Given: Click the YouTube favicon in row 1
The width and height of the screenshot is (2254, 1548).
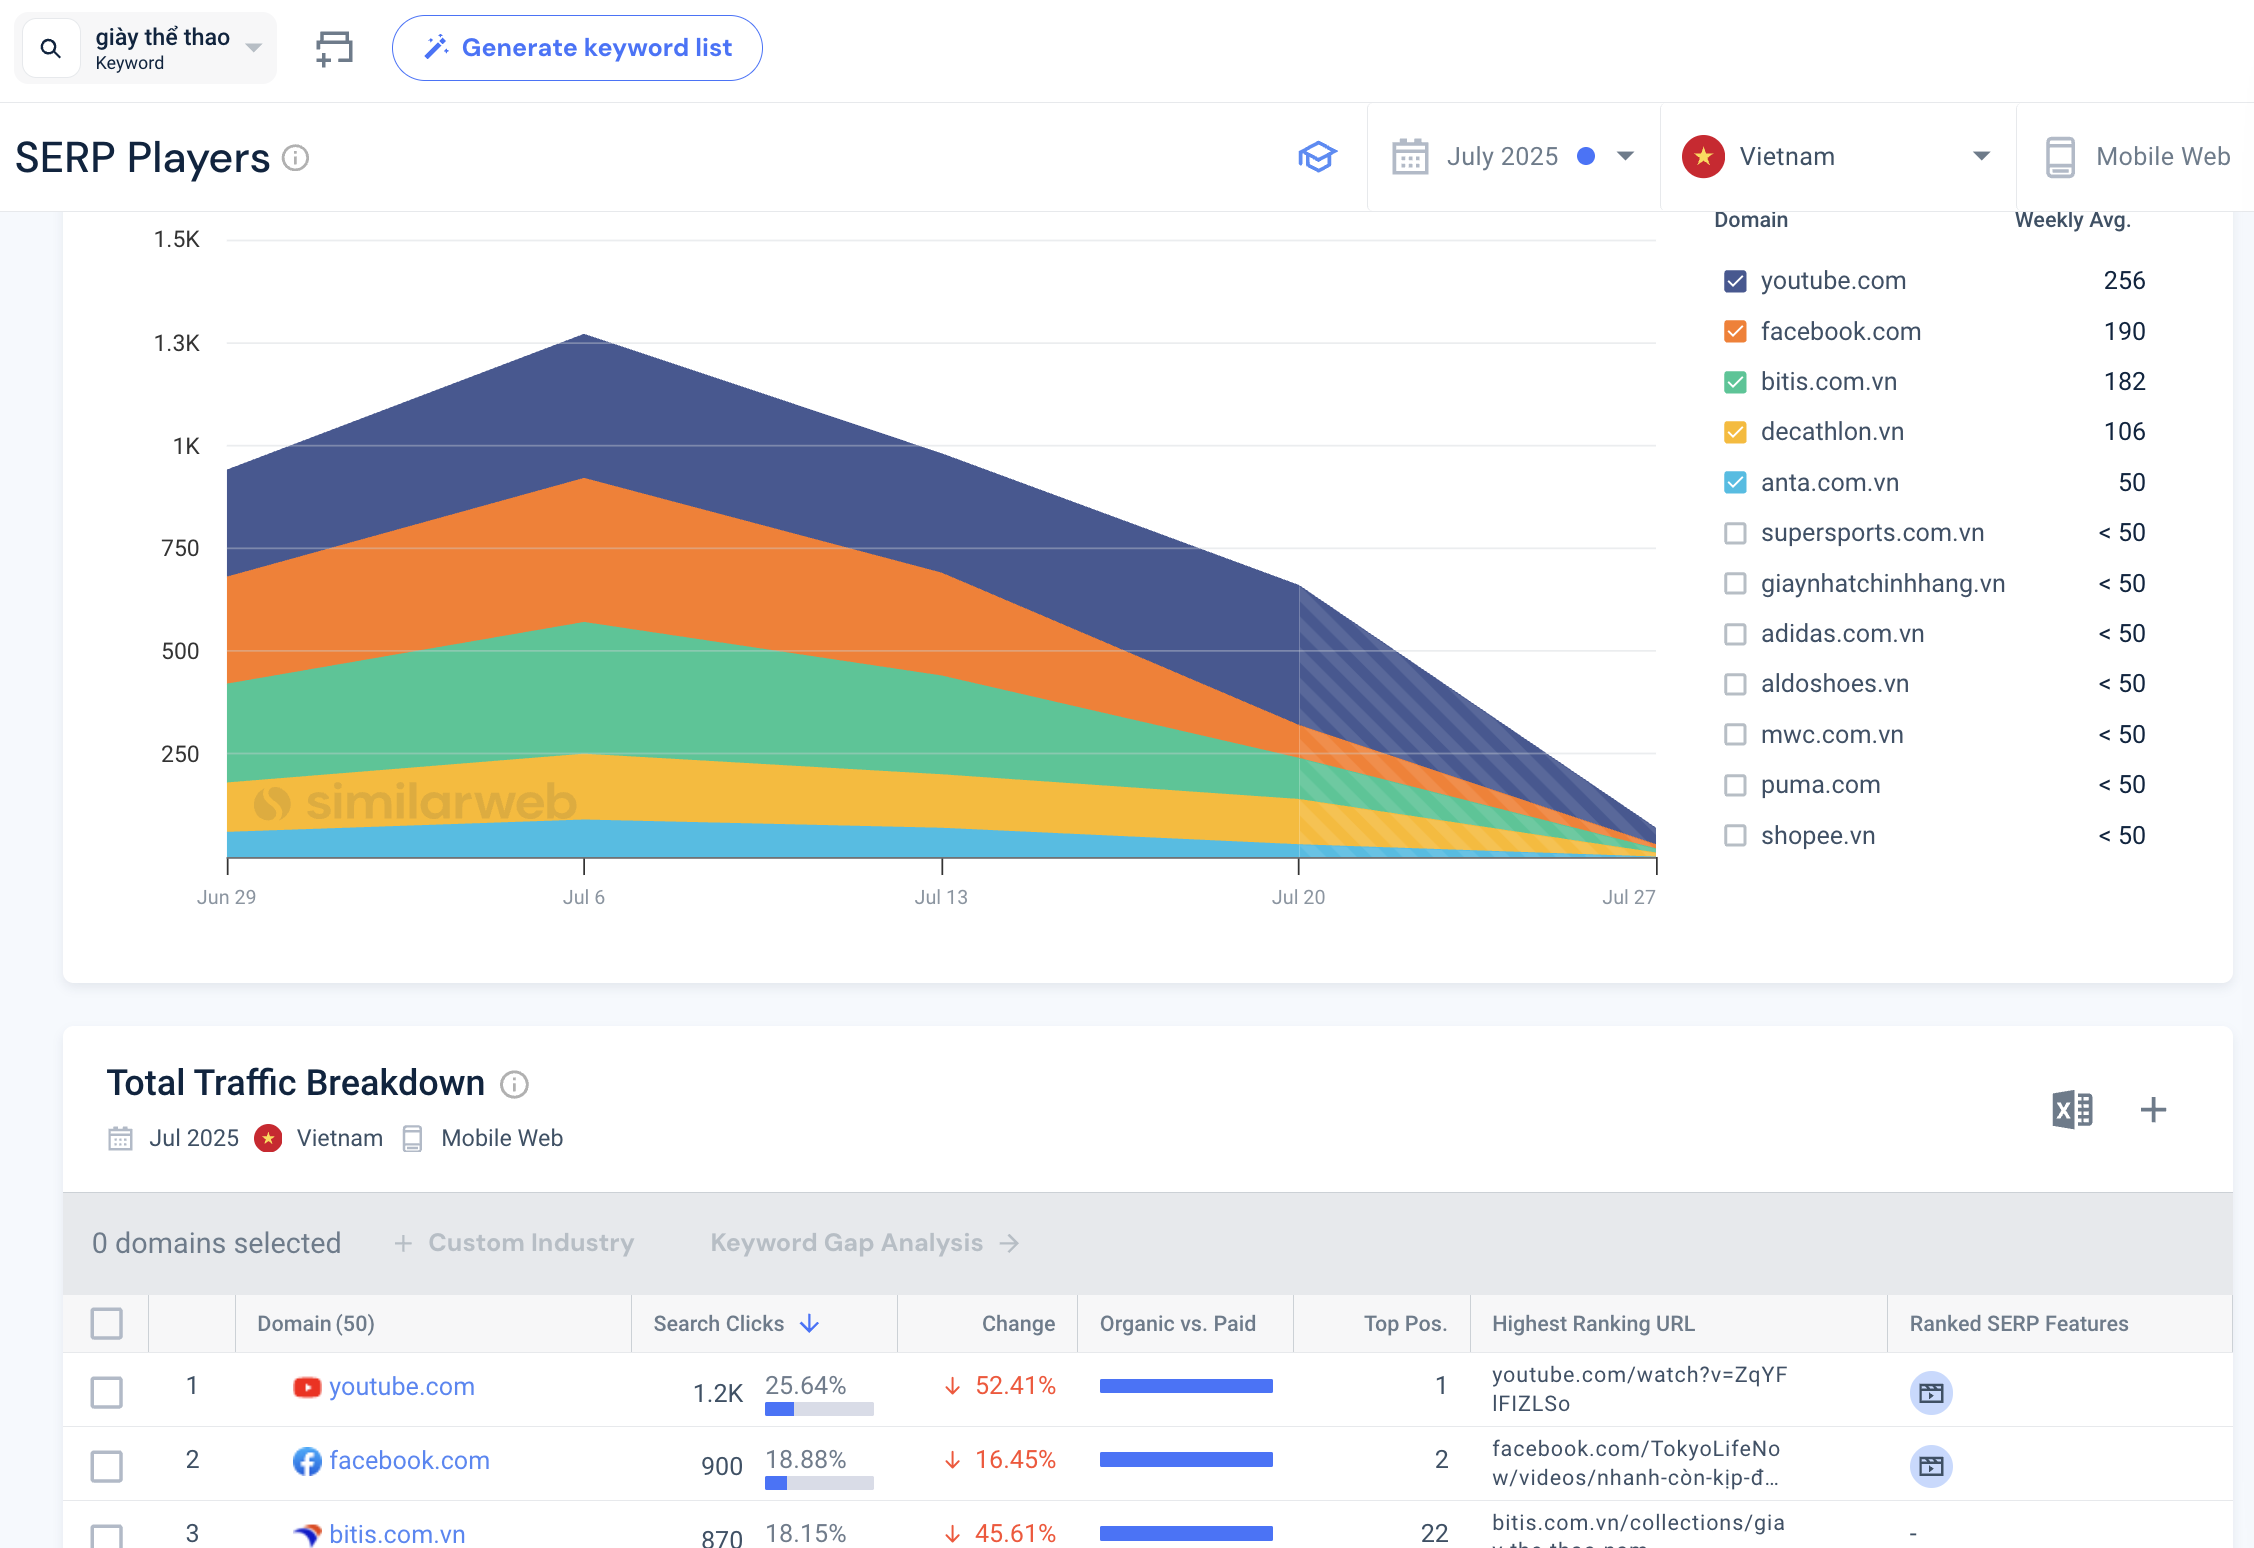Looking at the screenshot, I should coord(307,1387).
